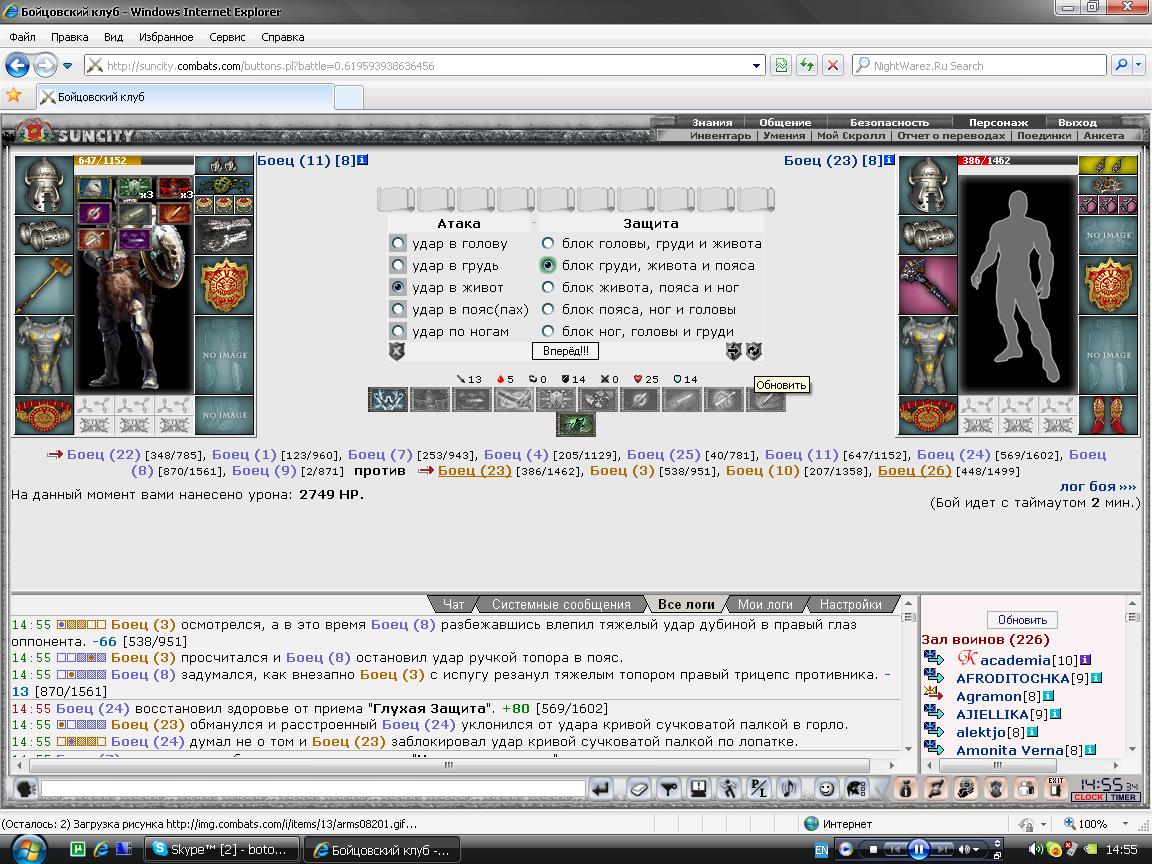Click the IE refresh green arrows icon

pos(807,65)
